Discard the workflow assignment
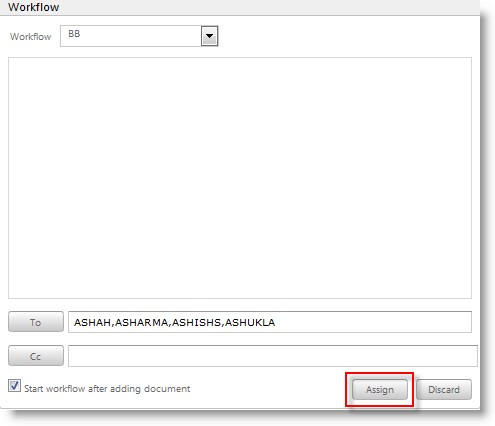The width and height of the screenshot is (495, 426). 444,389
